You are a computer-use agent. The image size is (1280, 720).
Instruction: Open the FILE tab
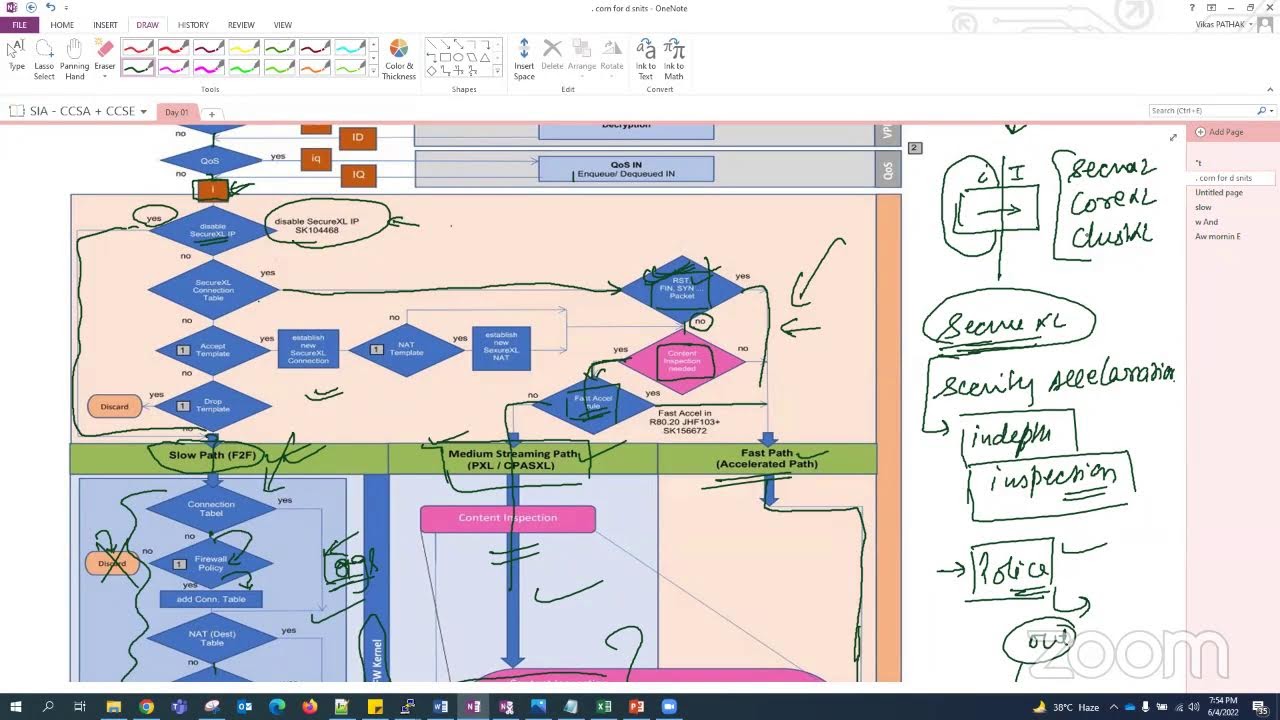19,25
